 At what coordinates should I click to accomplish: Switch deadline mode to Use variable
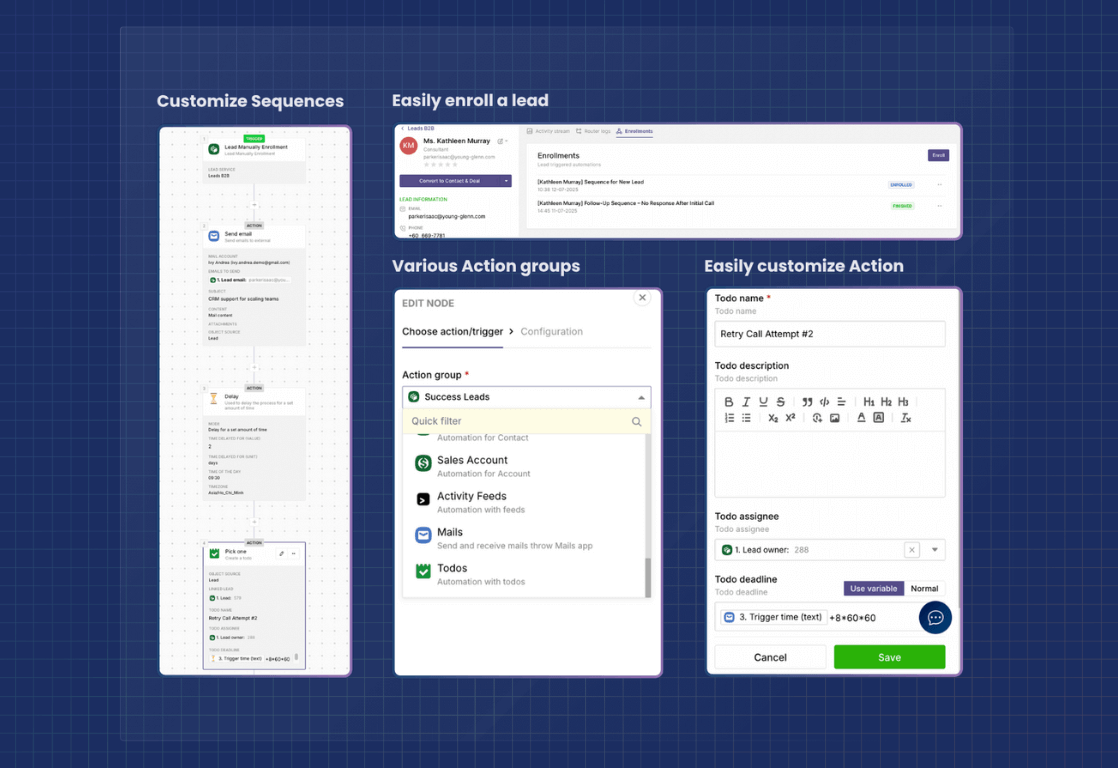point(872,589)
